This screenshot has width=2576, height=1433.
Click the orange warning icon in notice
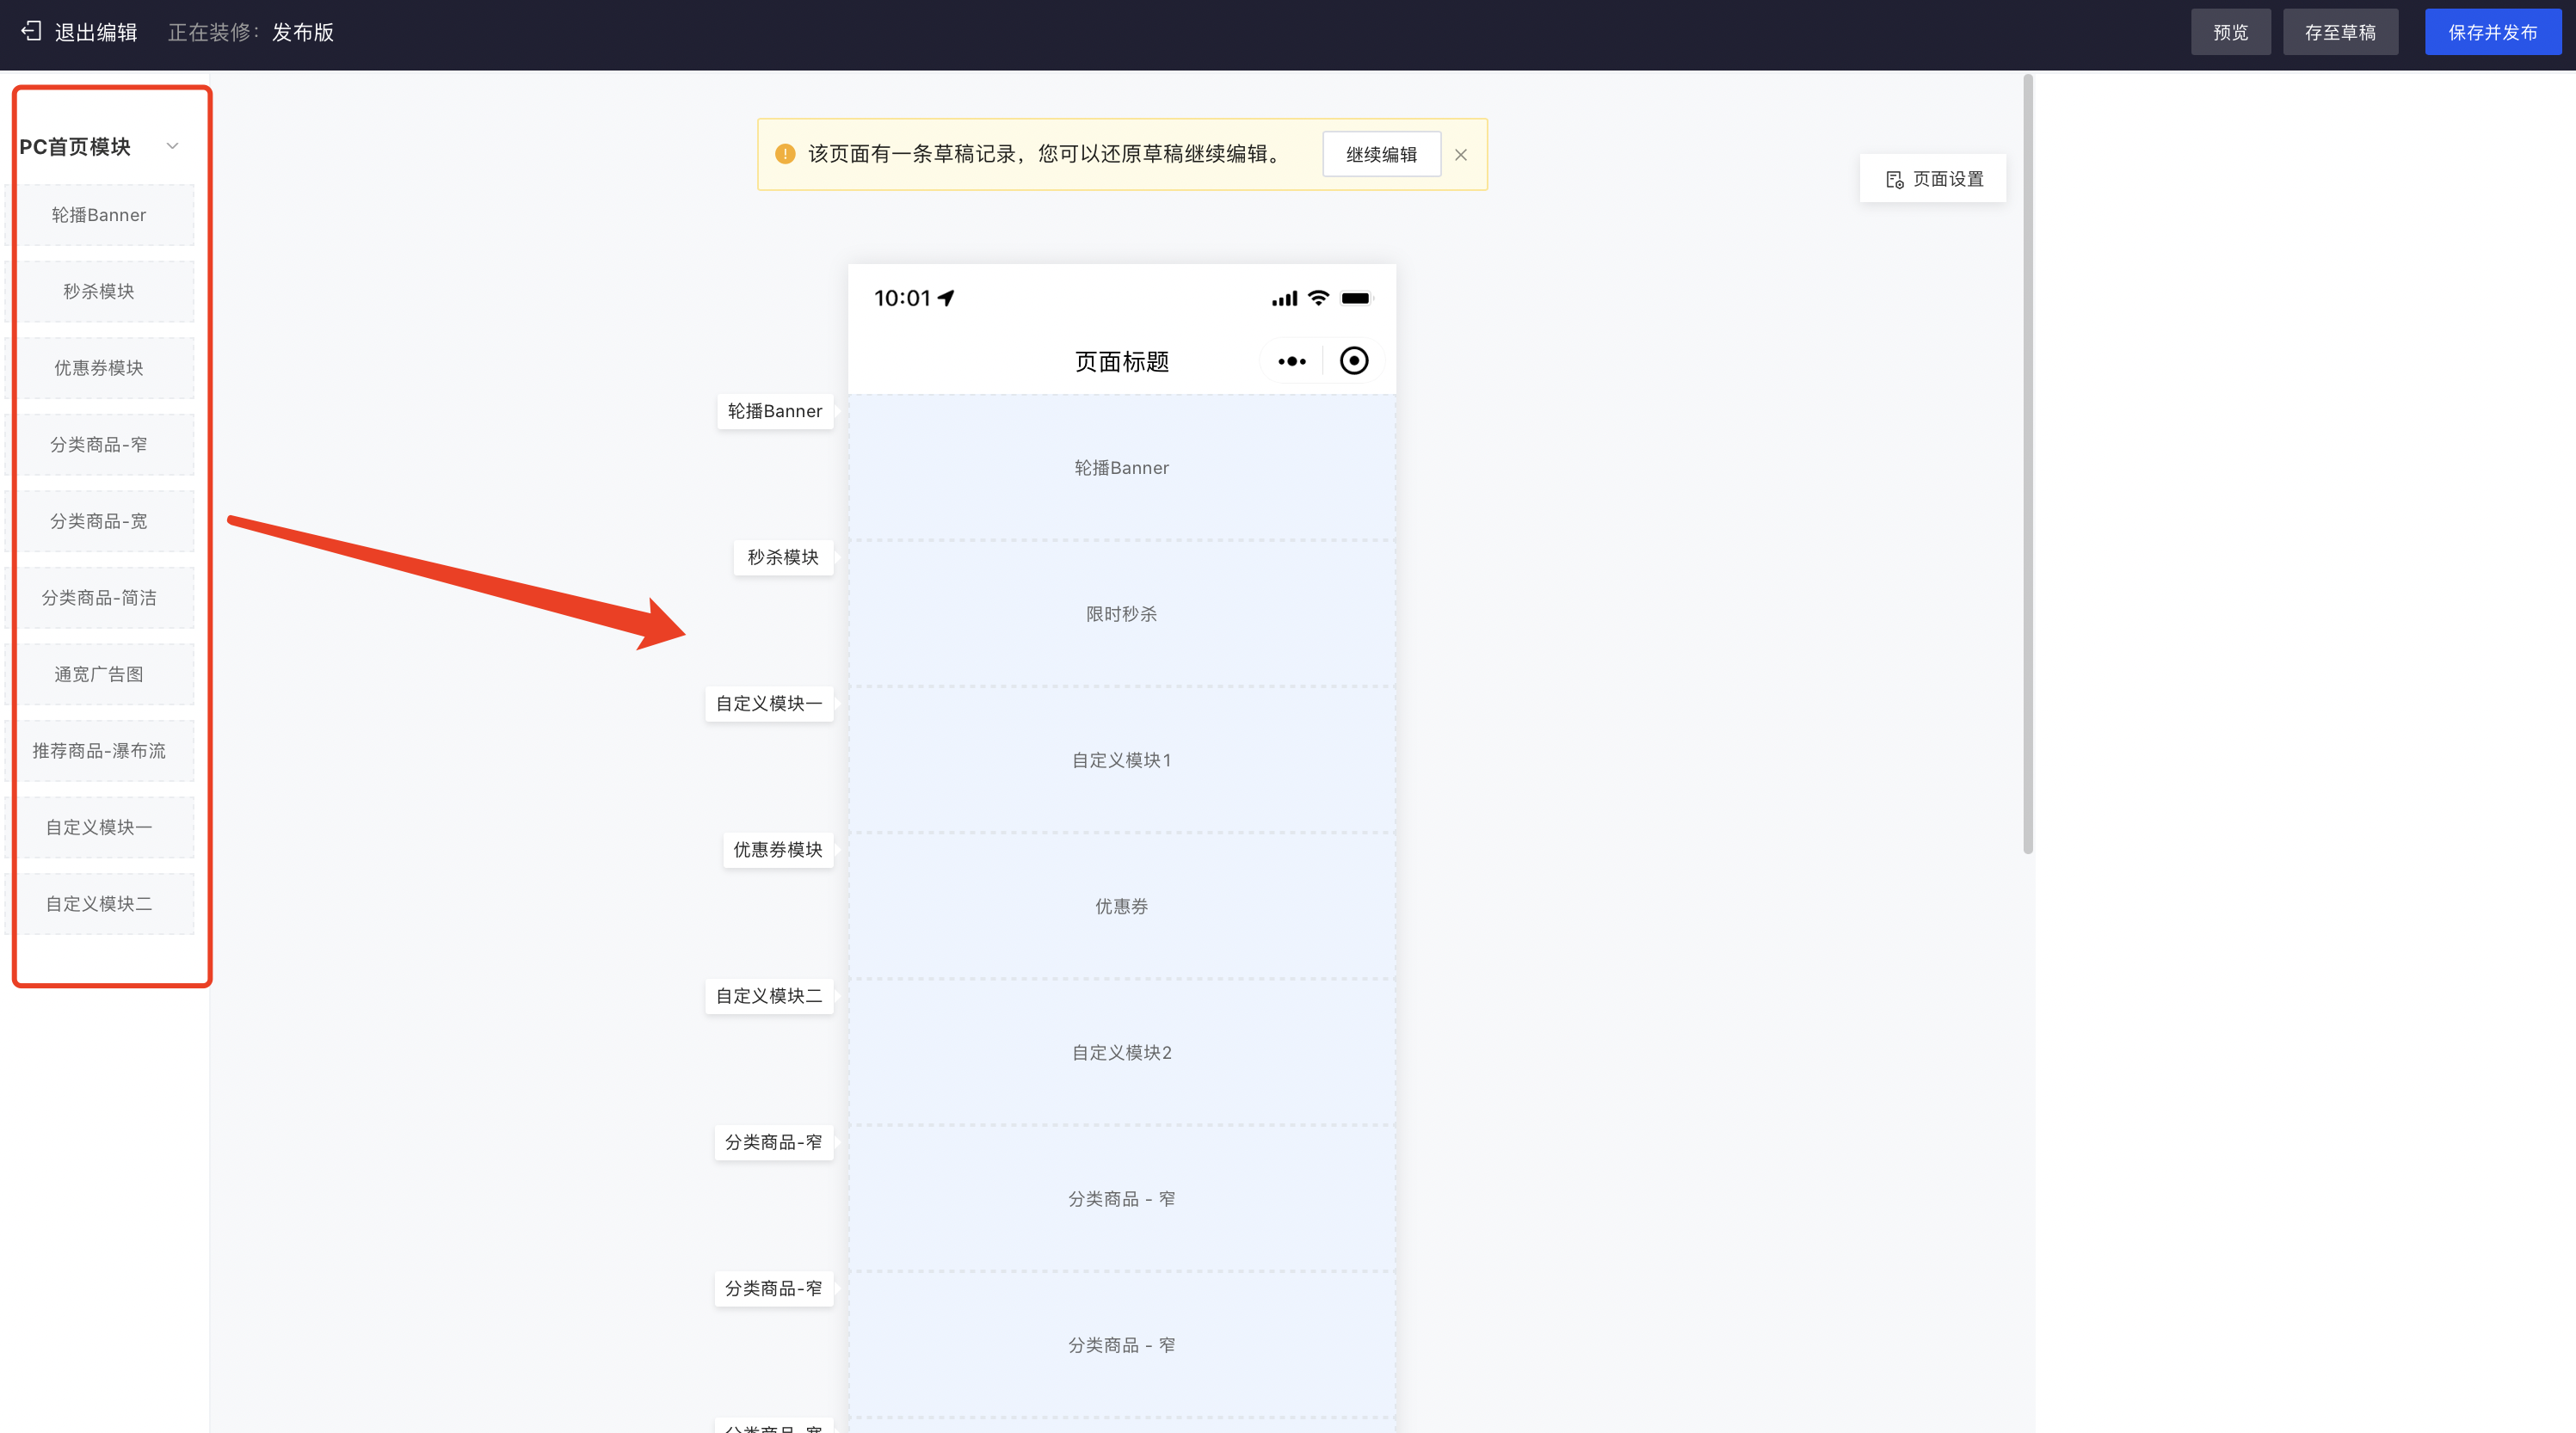pyautogui.click(x=785, y=154)
